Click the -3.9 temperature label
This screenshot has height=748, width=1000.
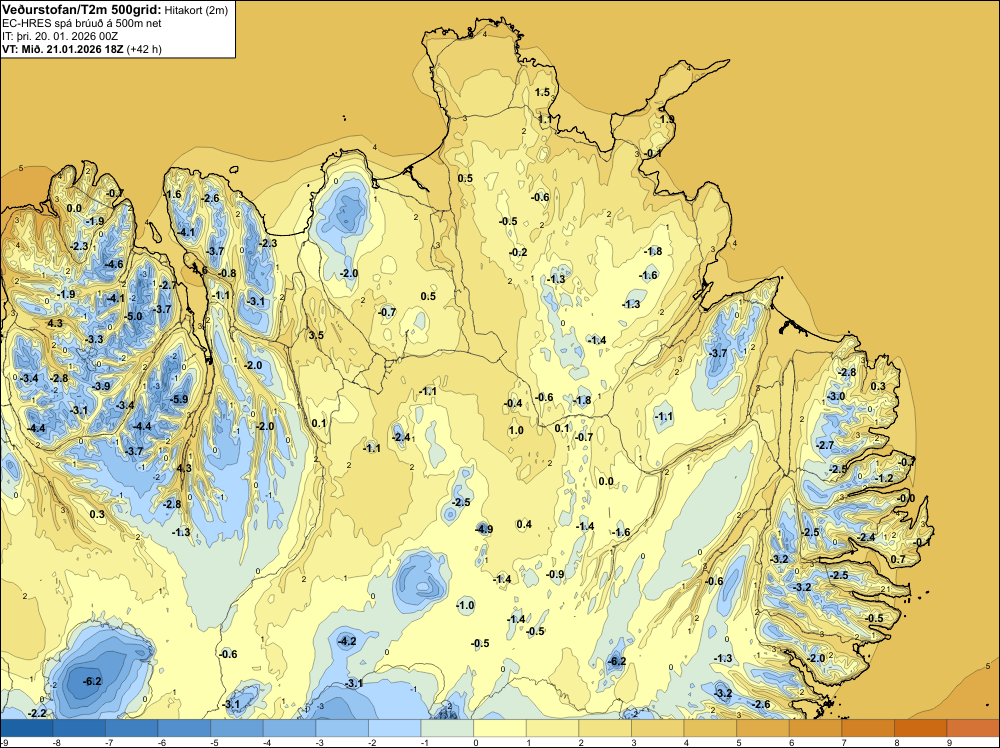[101, 386]
